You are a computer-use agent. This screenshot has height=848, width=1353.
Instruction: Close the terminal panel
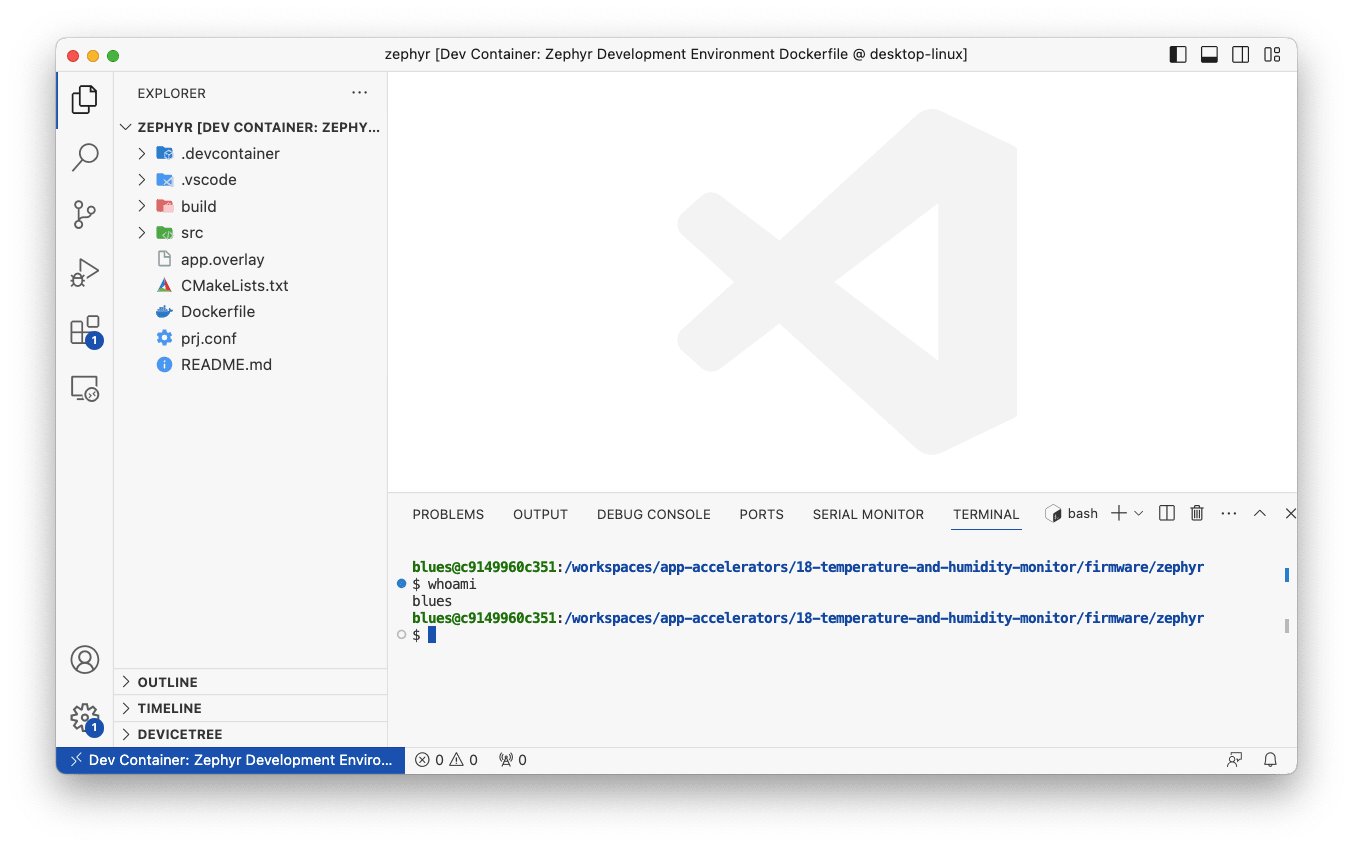pos(1290,513)
